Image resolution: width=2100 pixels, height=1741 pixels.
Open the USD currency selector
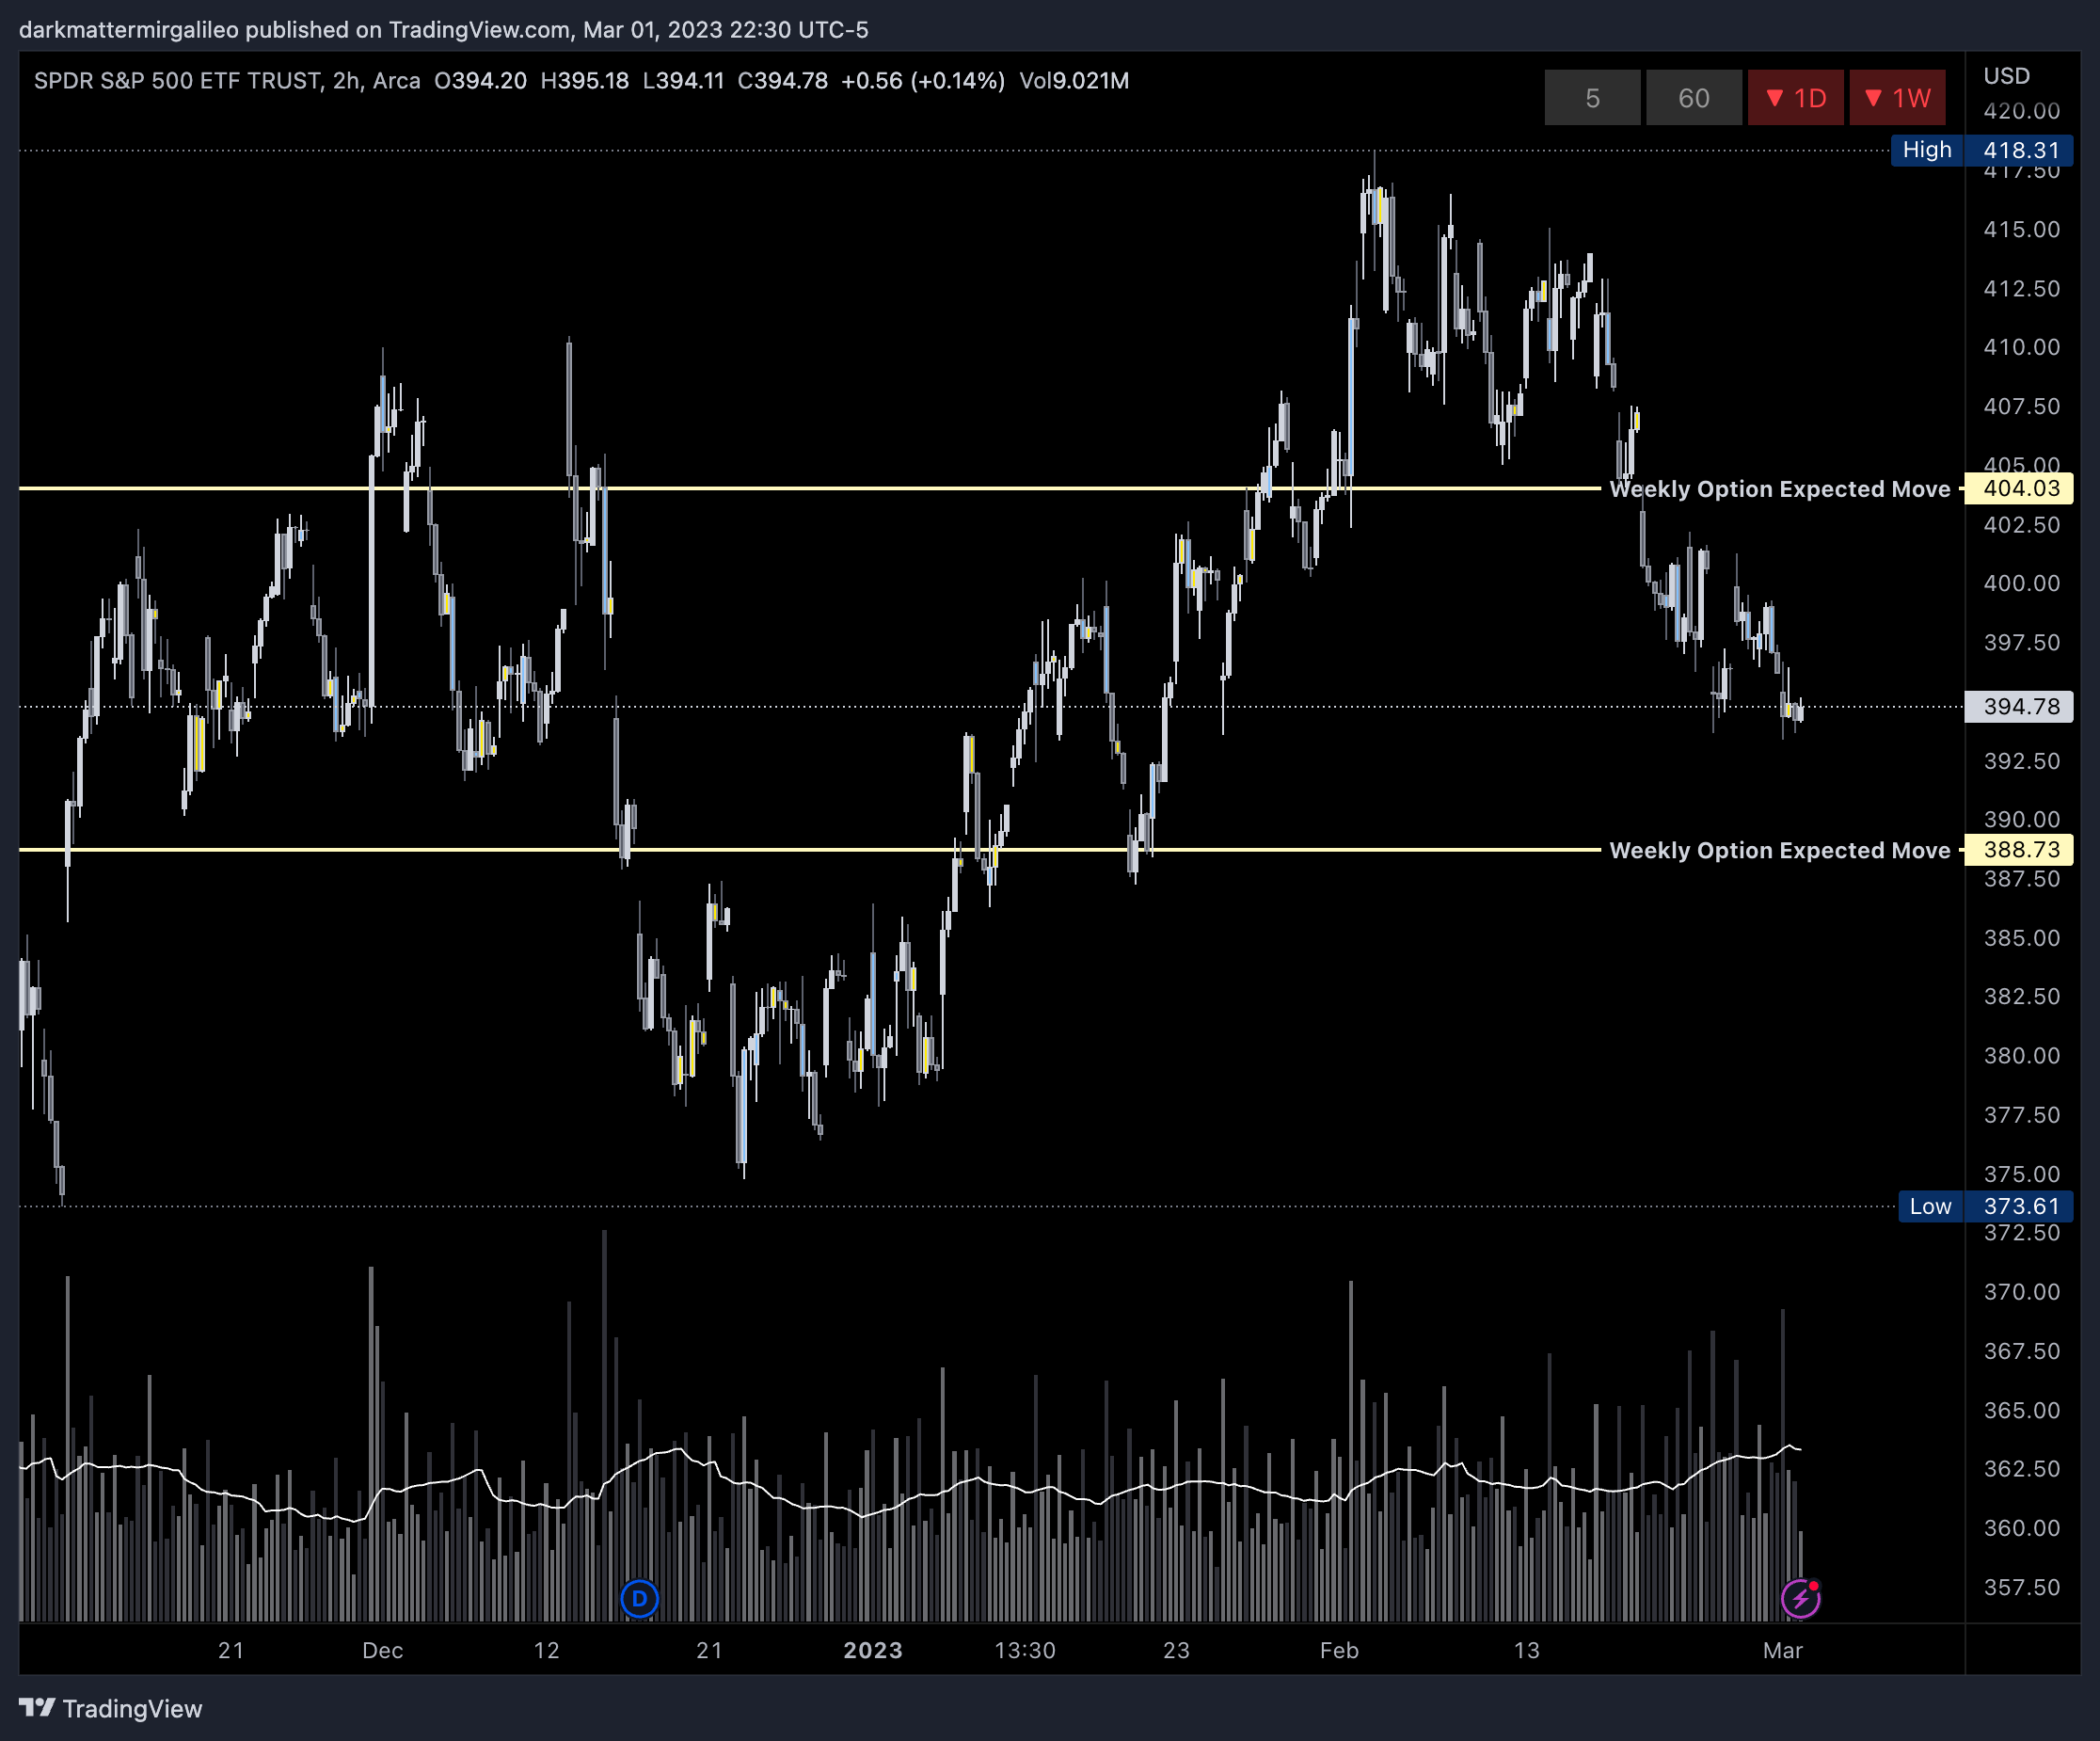[2006, 76]
